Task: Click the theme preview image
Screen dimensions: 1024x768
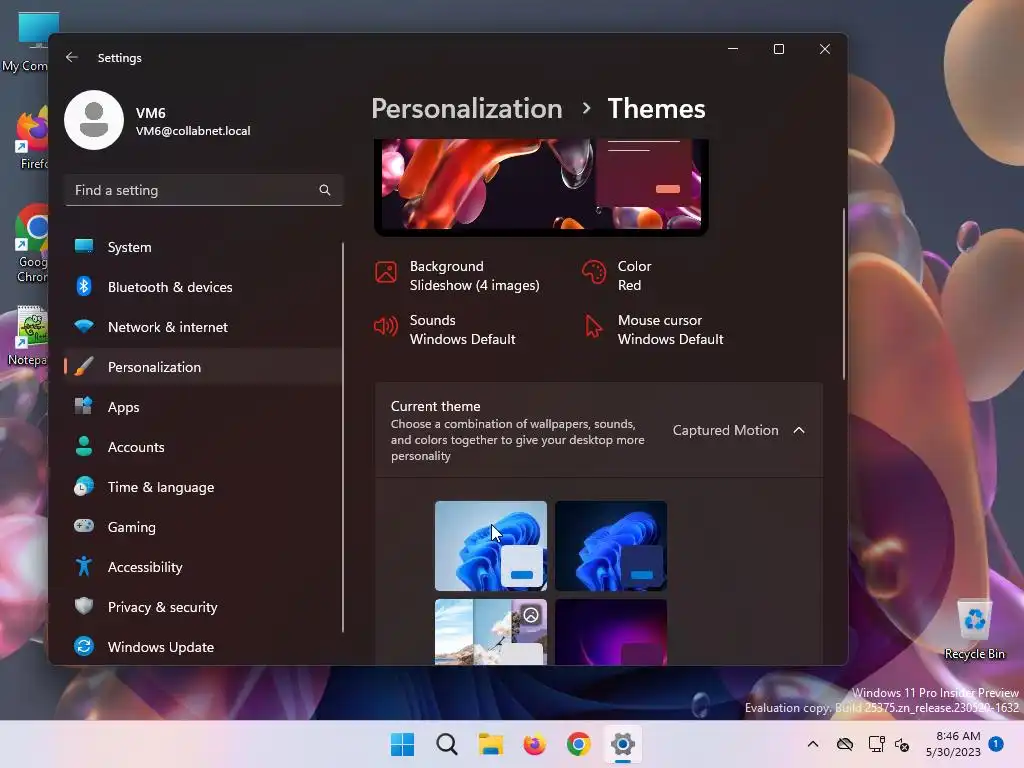Action: pyautogui.click(x=541, y=185)
